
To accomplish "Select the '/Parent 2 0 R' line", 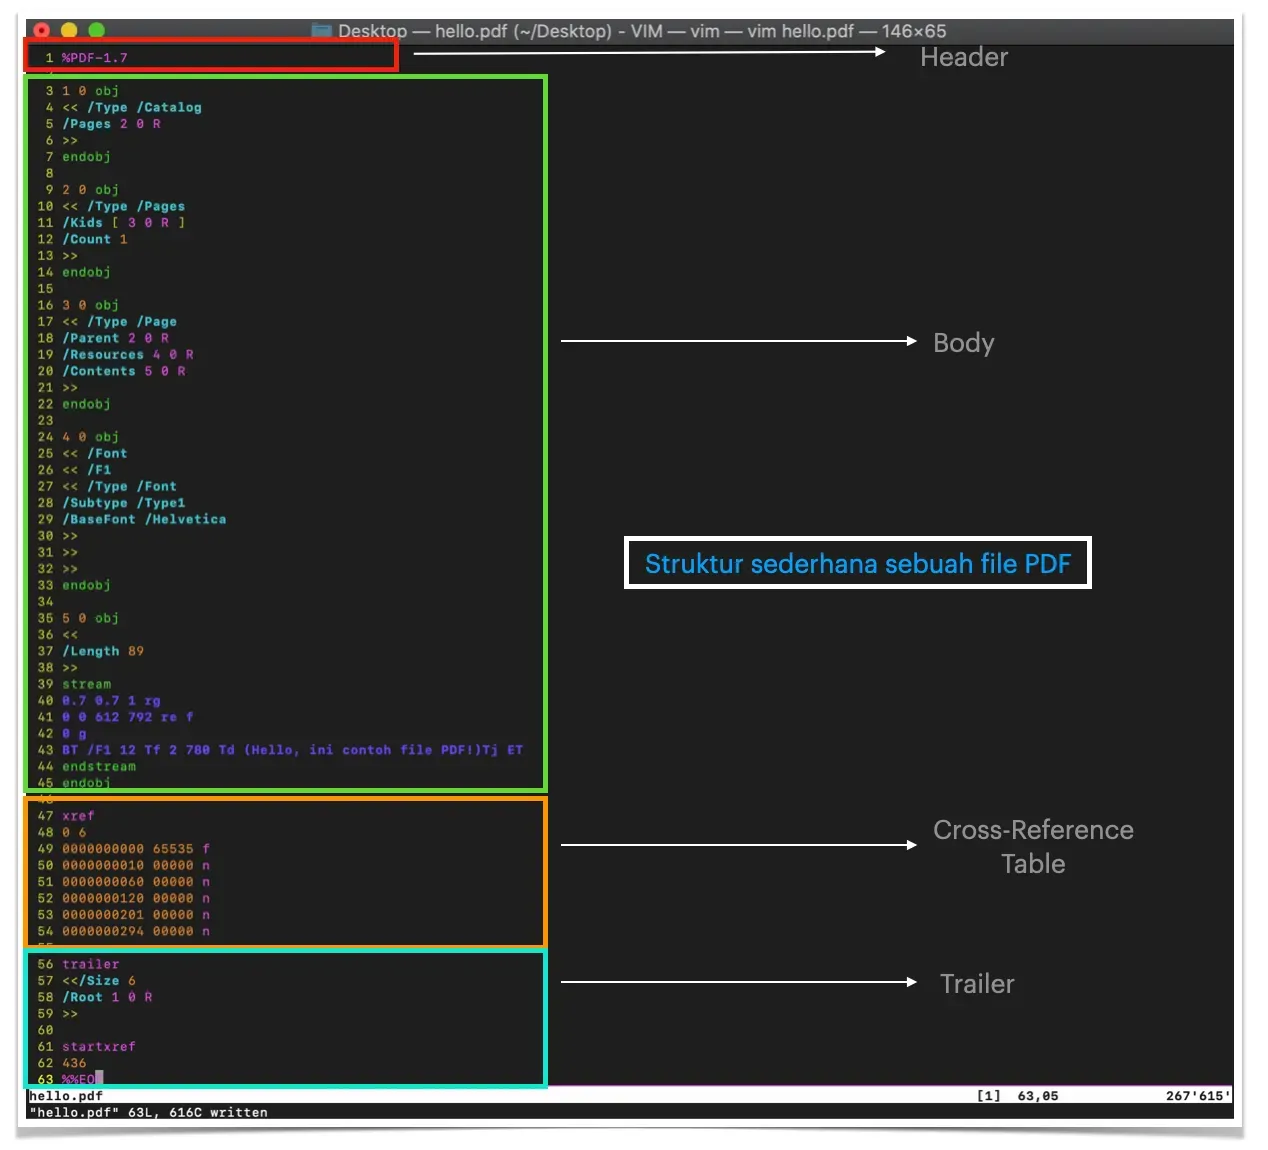I will [x=115, y=338].
